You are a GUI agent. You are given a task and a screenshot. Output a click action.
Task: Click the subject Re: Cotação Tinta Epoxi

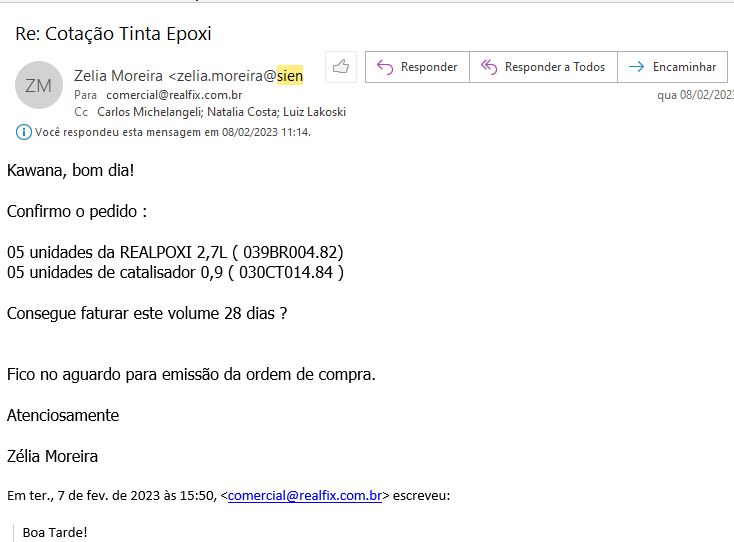[113, 33]
